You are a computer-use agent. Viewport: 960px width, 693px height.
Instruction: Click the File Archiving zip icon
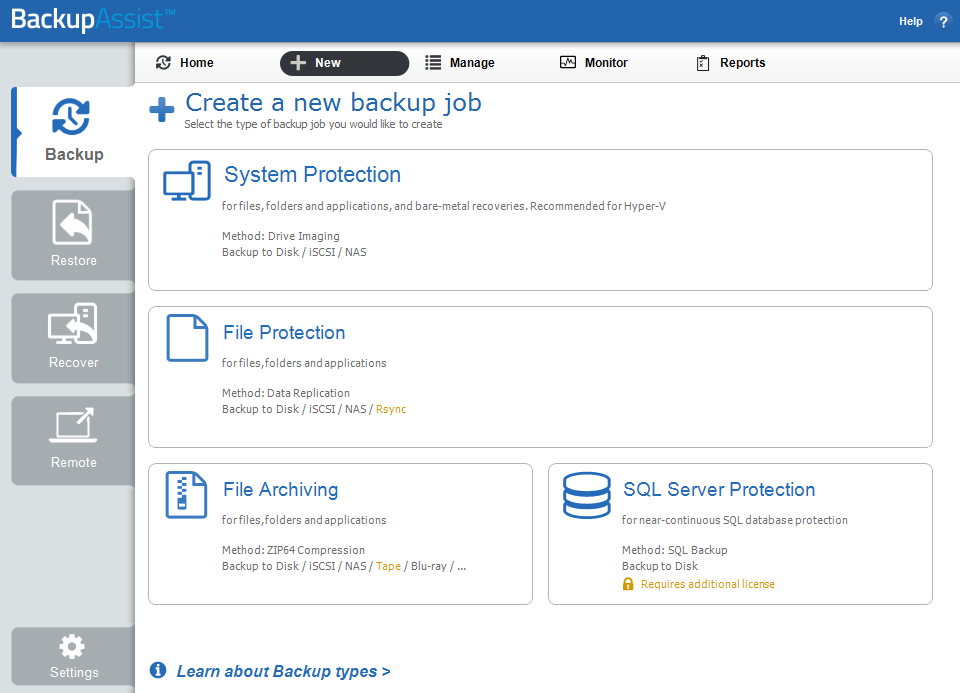[x=186, y=495]
